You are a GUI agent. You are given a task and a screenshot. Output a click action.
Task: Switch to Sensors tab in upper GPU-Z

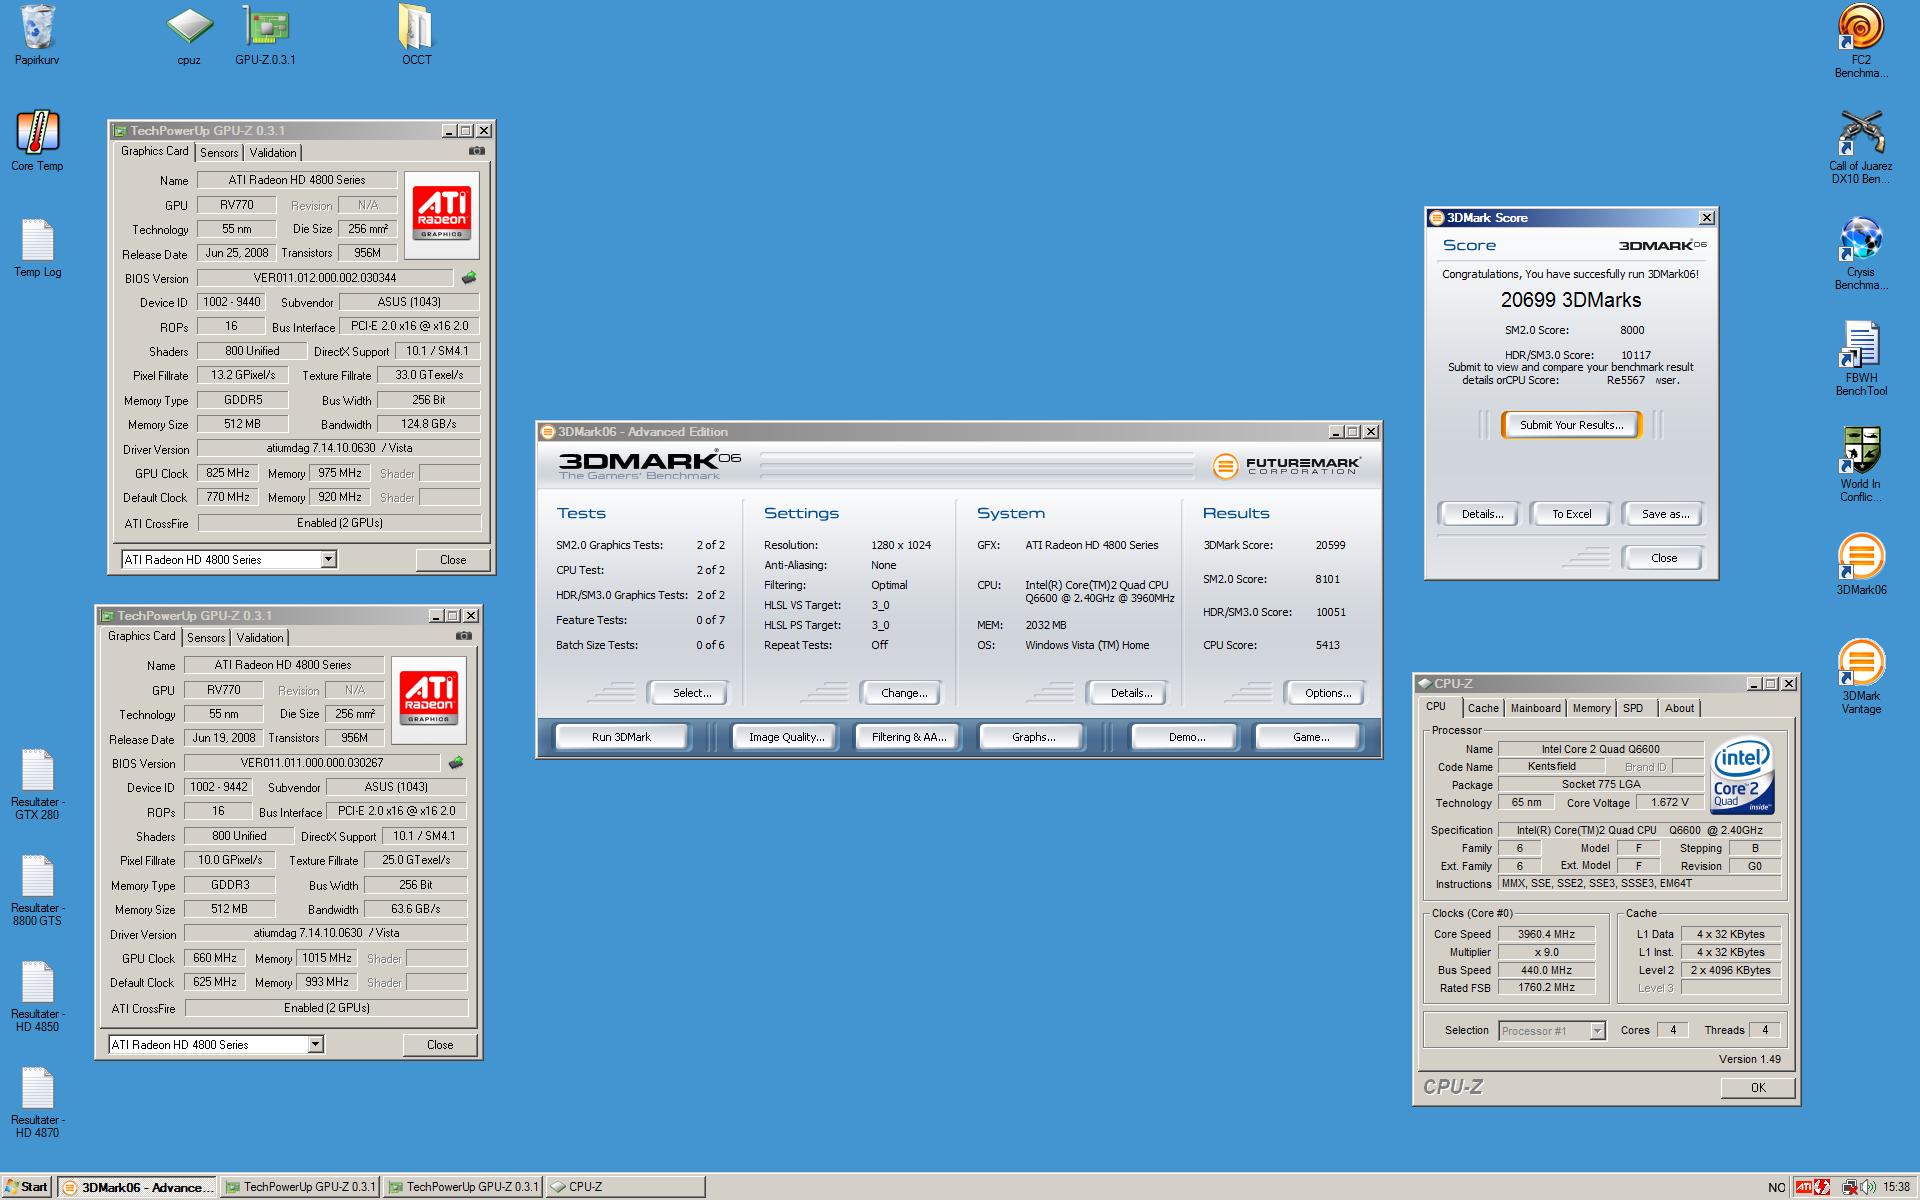(219, 153)
